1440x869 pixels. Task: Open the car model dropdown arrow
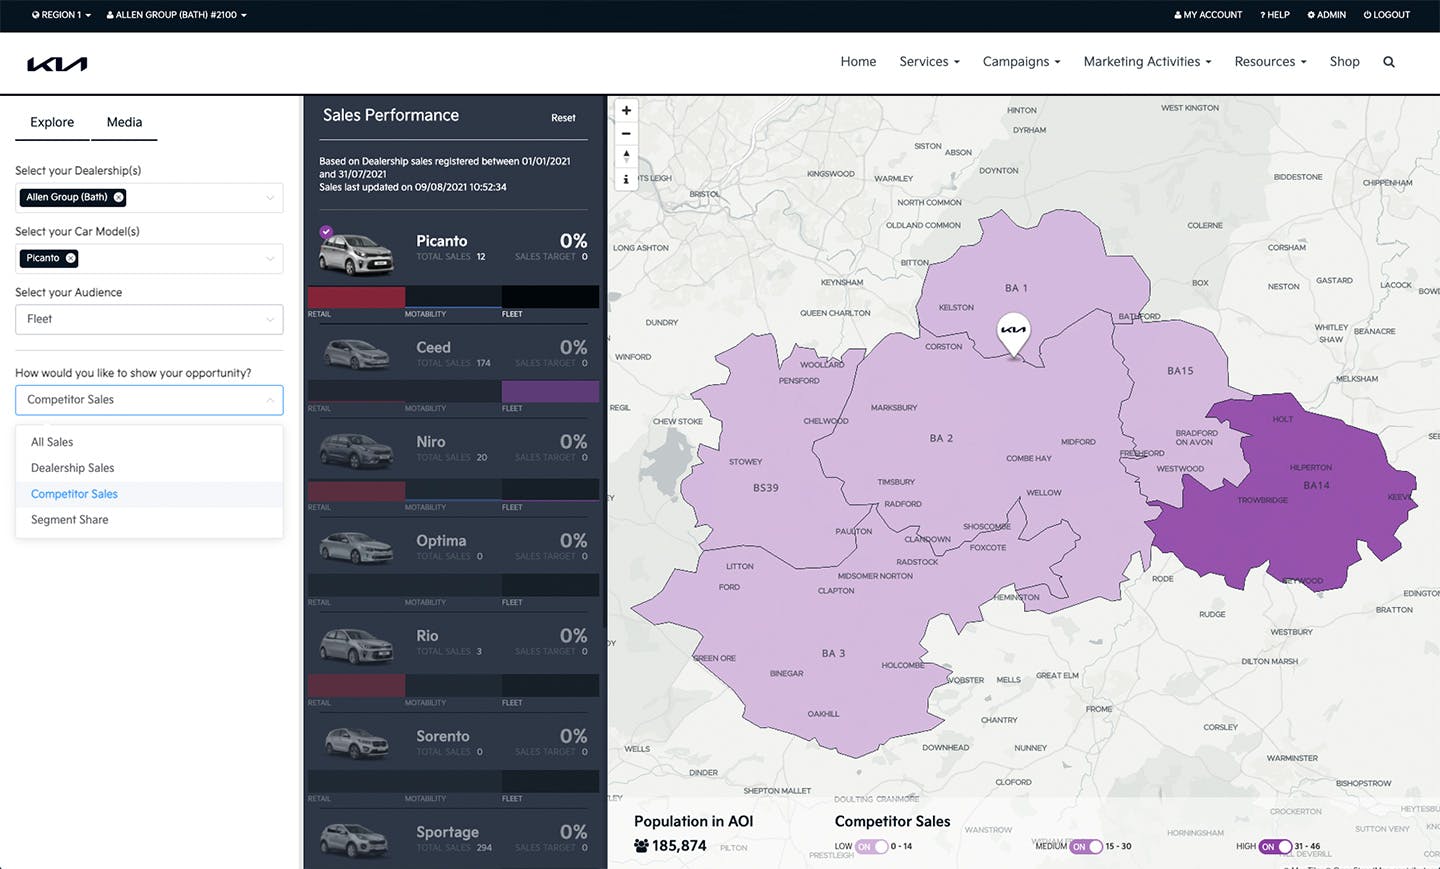(270, 259)
